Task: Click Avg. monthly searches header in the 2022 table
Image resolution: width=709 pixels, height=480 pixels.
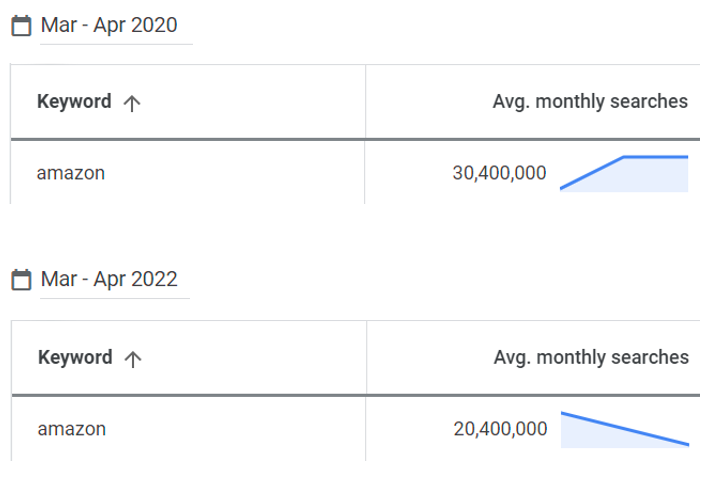Action: pos(591,358)
